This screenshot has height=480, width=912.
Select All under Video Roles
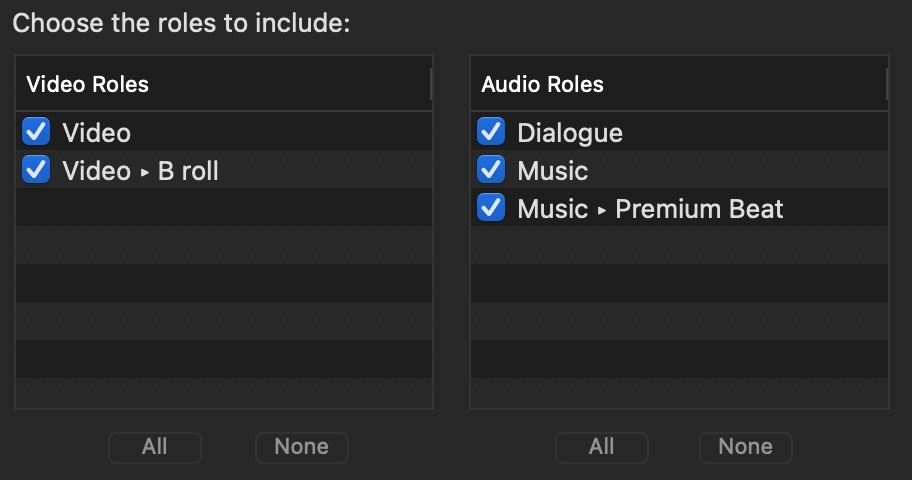[155, 447]
